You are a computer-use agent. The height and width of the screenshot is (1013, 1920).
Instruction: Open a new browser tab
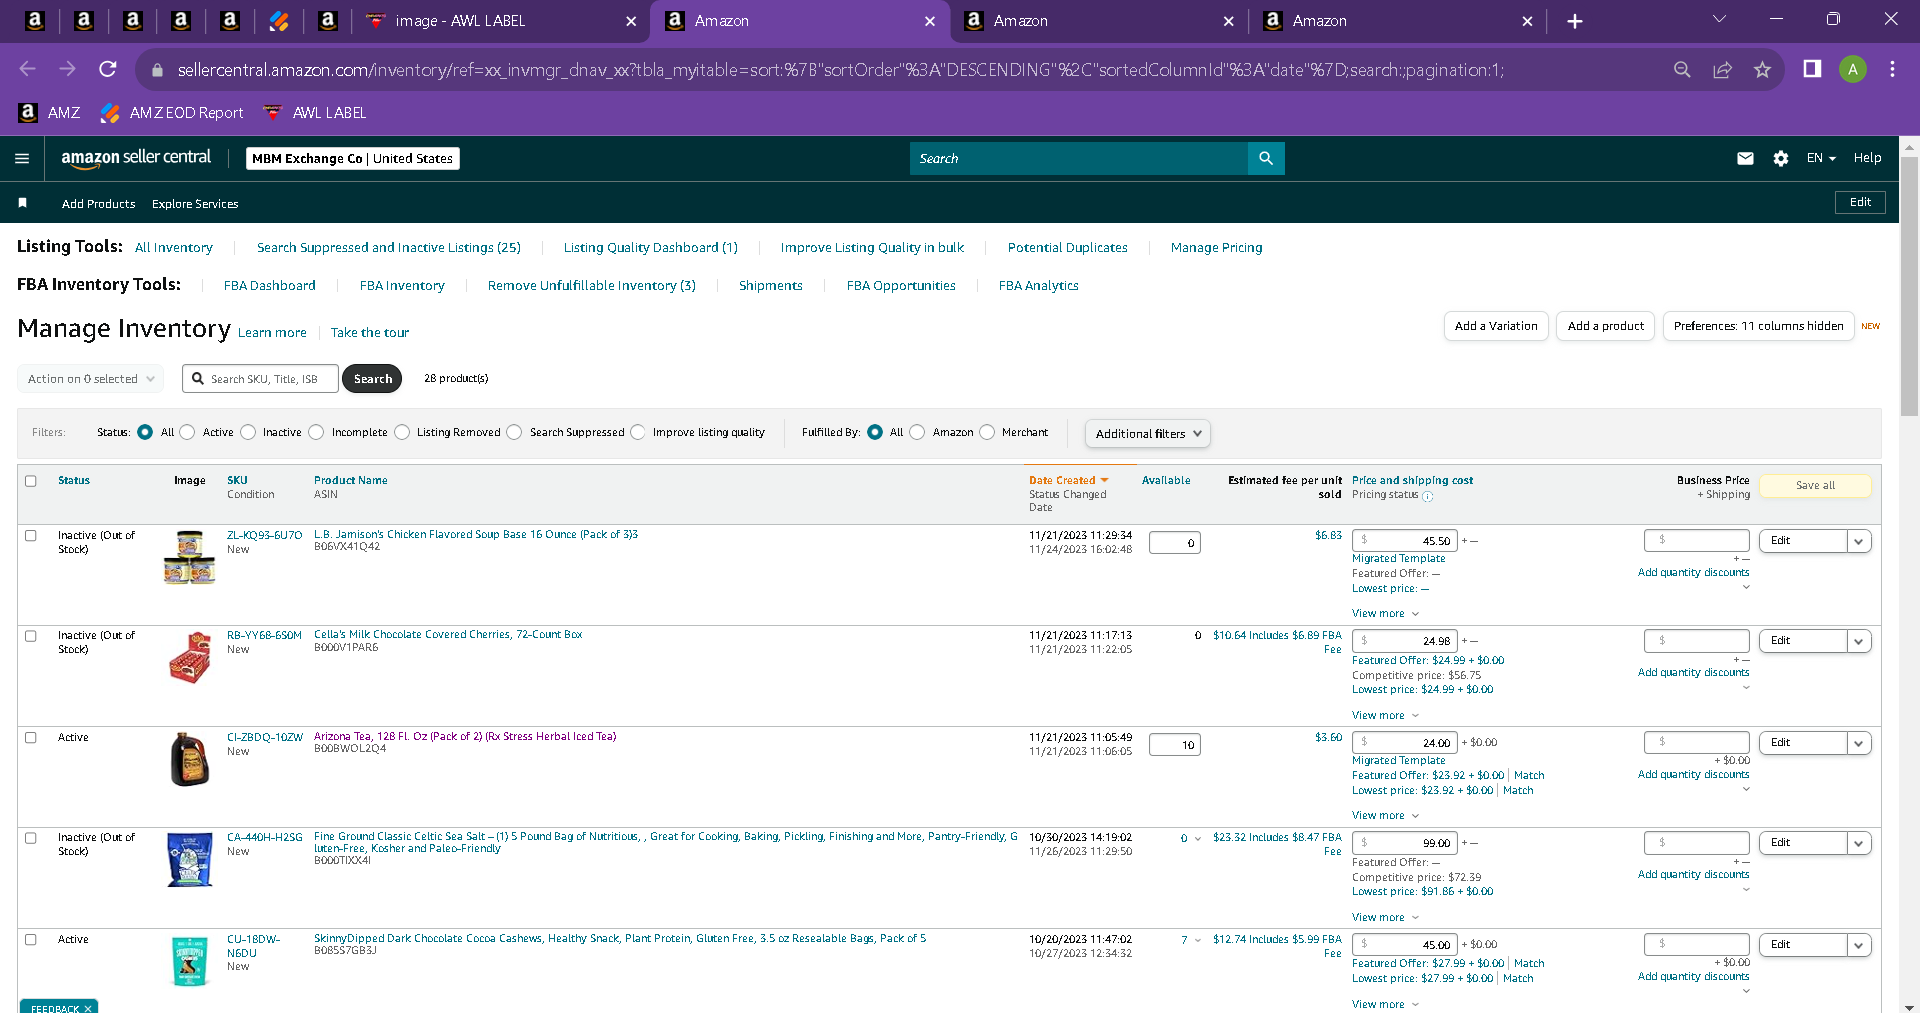(x=1575, y=21)
